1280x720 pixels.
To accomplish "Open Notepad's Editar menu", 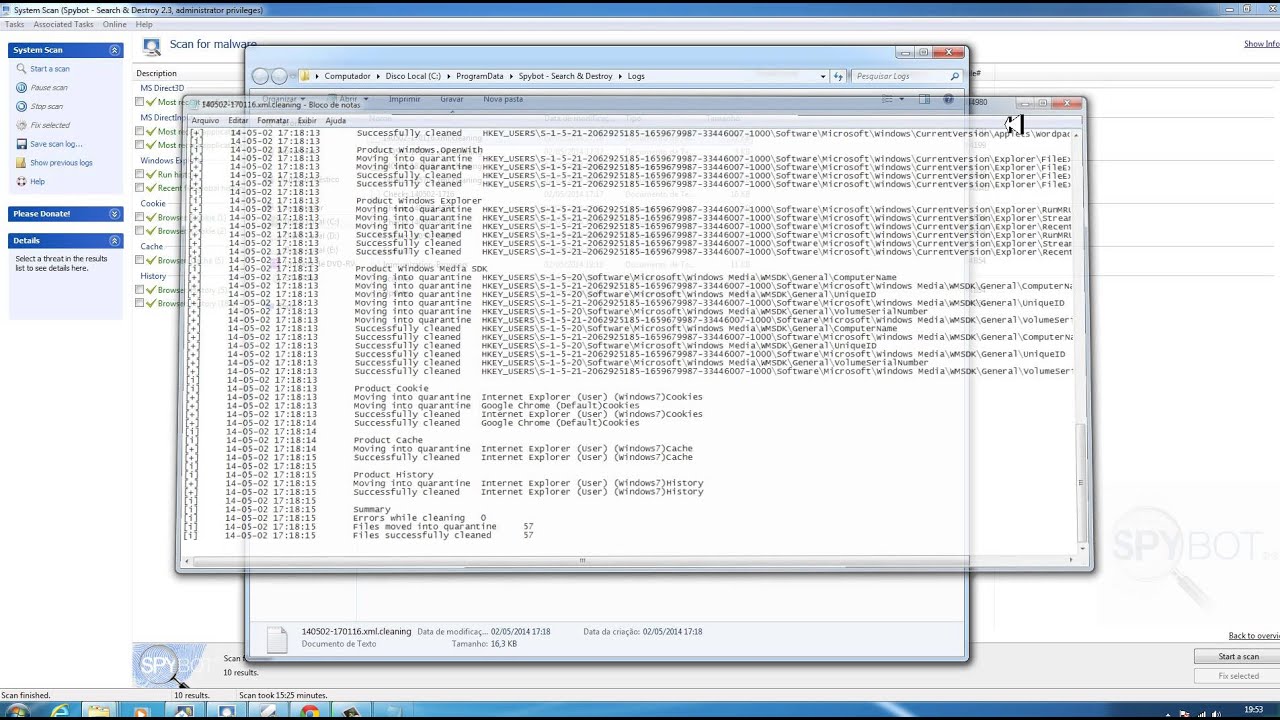I will click(x=238, y=121).
